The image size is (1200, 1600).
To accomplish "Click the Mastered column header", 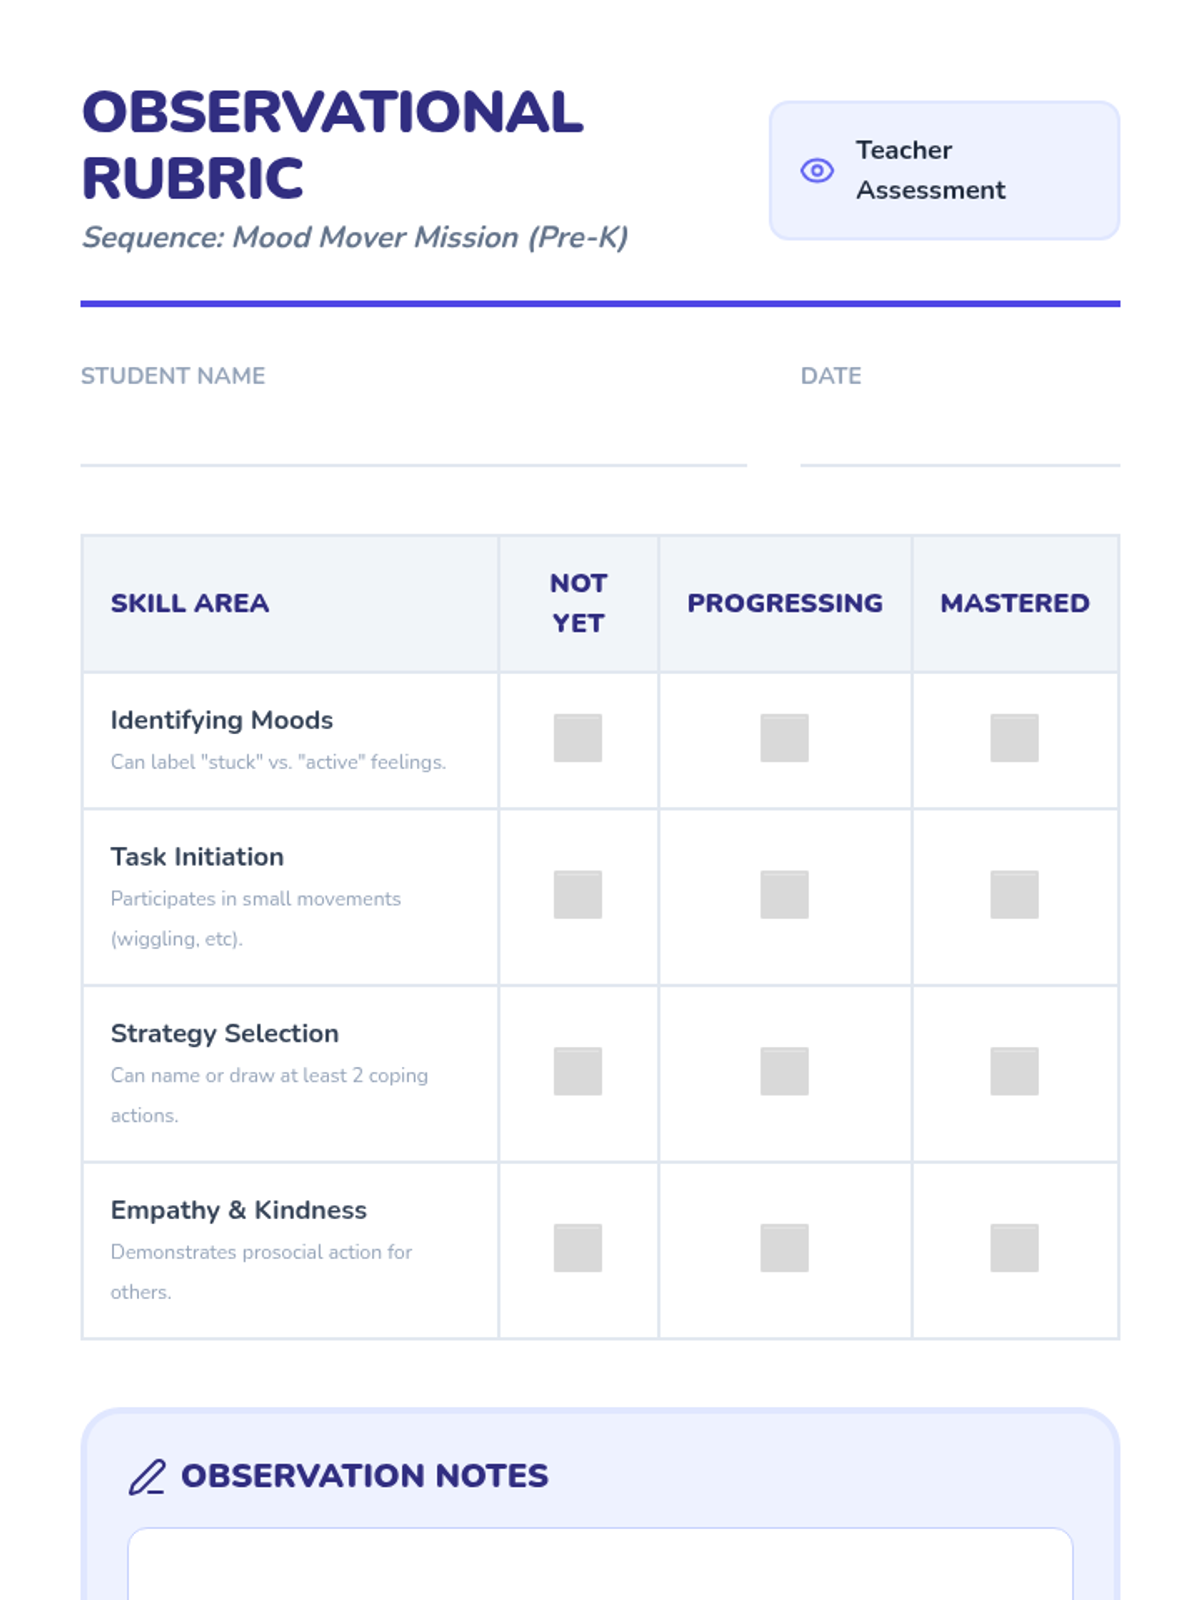I will click(1014, 603).
